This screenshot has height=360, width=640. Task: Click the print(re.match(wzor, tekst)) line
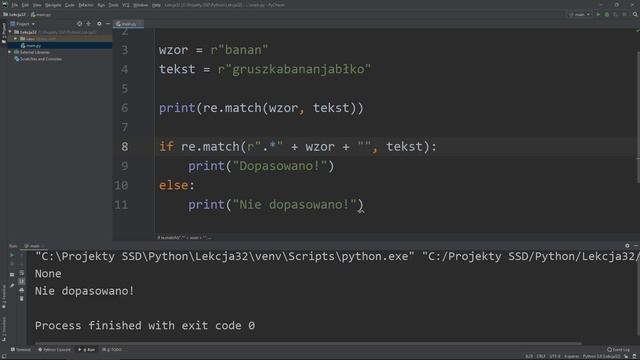(261, 108)
